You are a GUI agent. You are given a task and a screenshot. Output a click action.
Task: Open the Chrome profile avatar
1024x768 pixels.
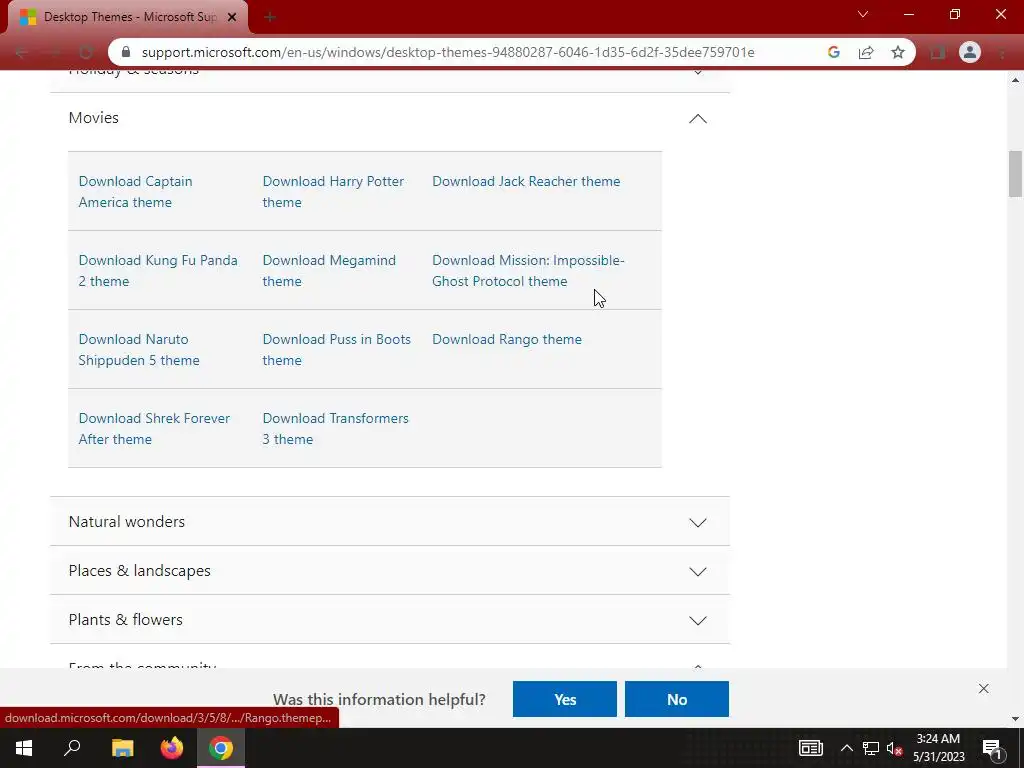click(x=970, y=52)
